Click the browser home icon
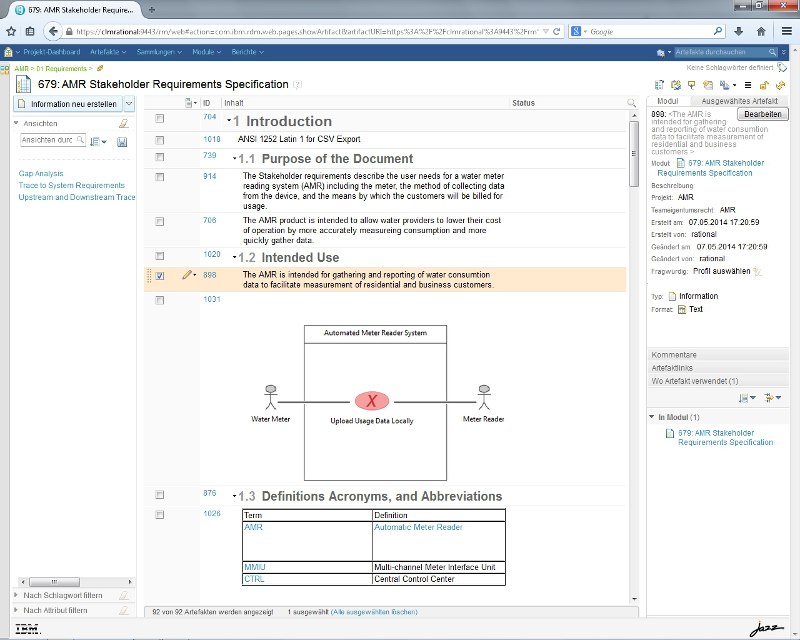Screen dimensions: 800x640 [761, 32]
